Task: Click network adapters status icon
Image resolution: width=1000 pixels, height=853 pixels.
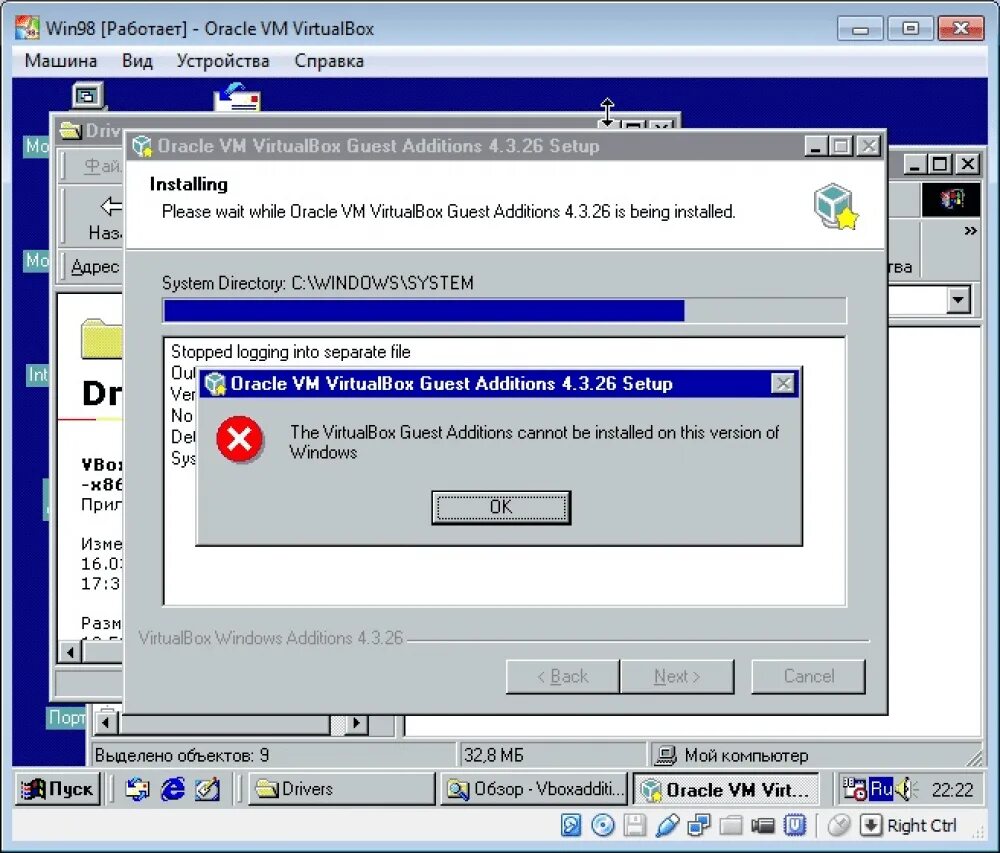Action: (699, 825)
